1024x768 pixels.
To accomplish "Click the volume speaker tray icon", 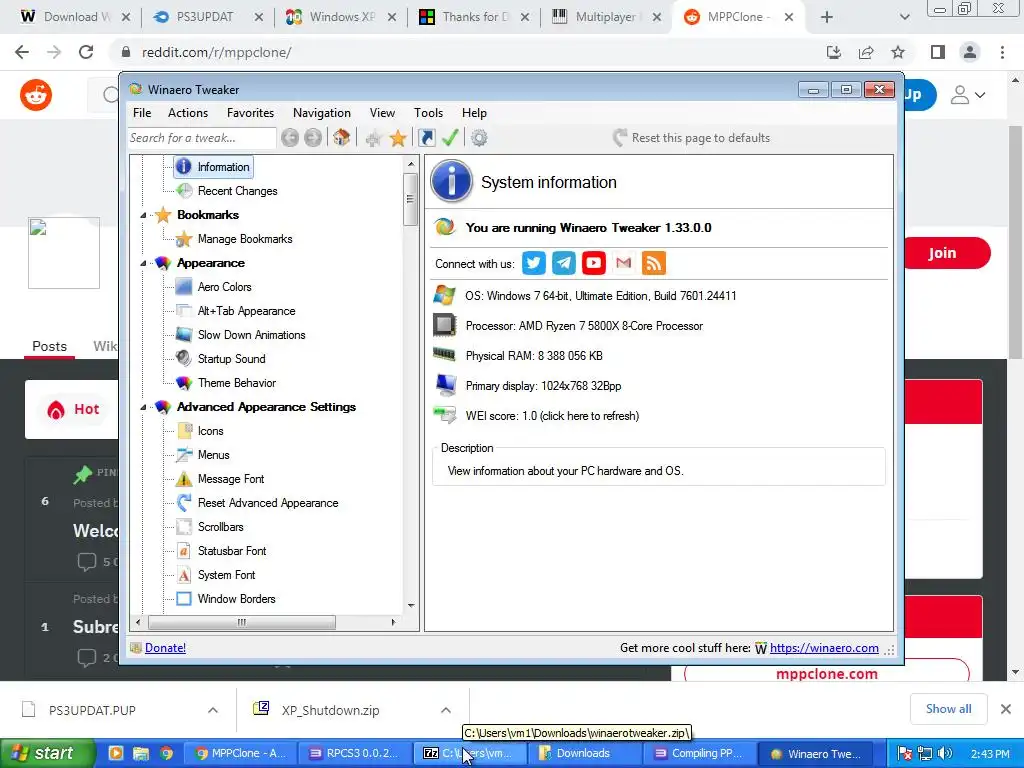I will pyautogui.click(x=944, y=753).
